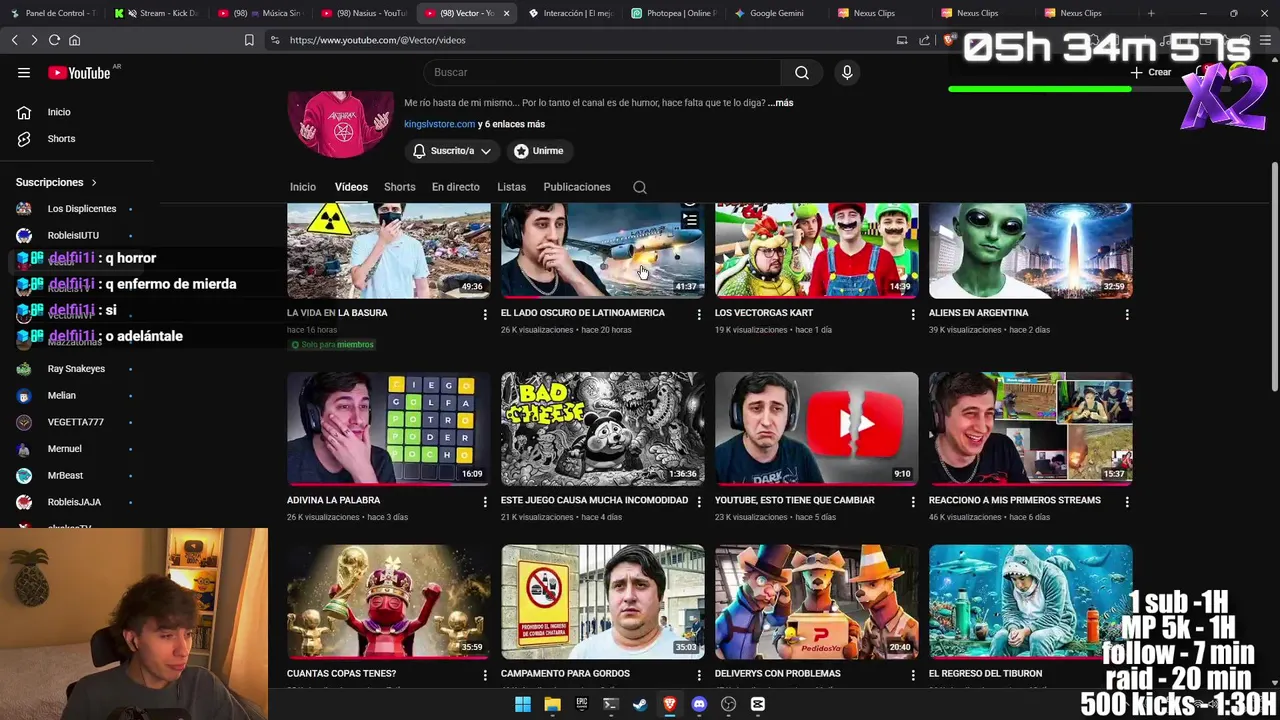Select the Videos channel tab
The image size is (1280, 720).
[351, 187]
